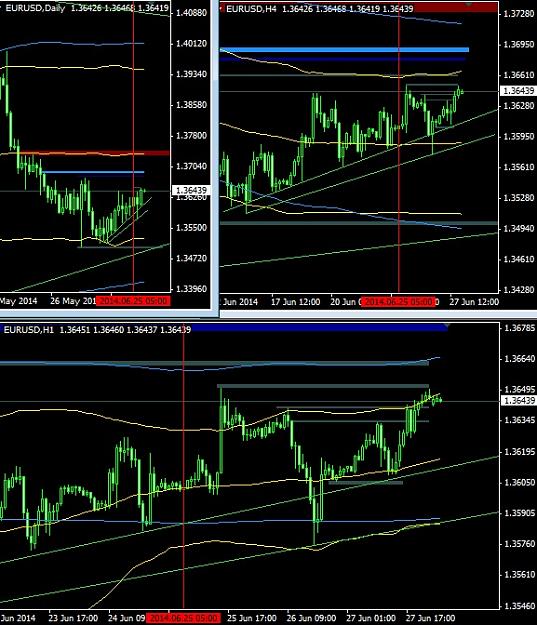The width and height of the screenshot is (537, 625).
Task: Click 1.36495 on H1 price scale
Action: point(520,389)
